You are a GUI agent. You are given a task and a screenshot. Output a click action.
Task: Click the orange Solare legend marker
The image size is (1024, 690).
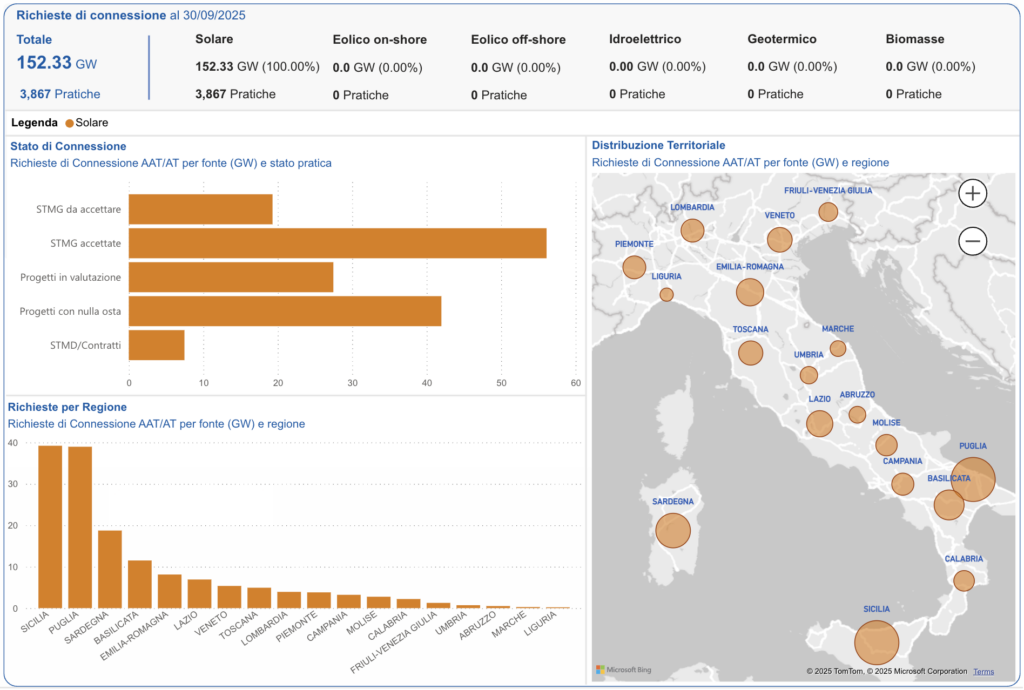click(70, 123)
